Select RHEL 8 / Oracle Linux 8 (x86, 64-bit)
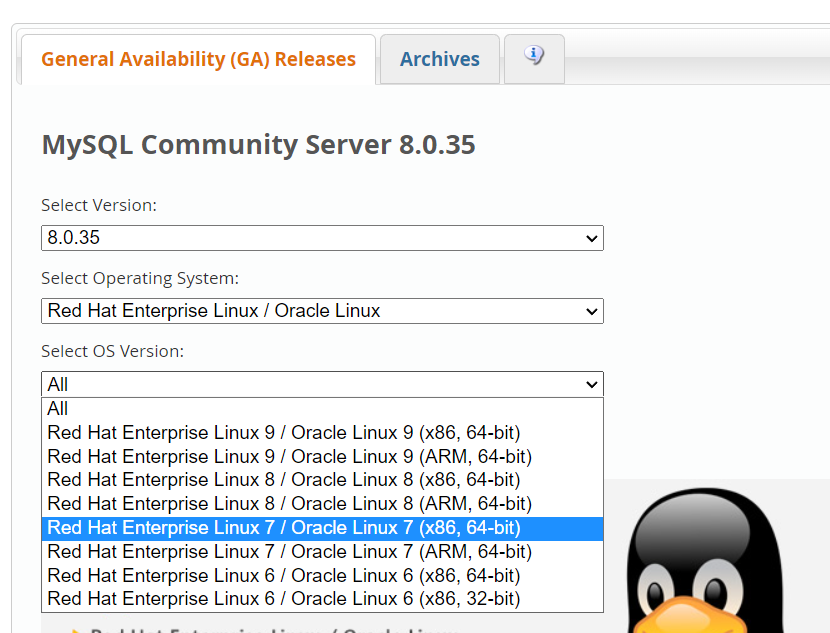Viewport: 830px width, 633px height. coord(322,480)
